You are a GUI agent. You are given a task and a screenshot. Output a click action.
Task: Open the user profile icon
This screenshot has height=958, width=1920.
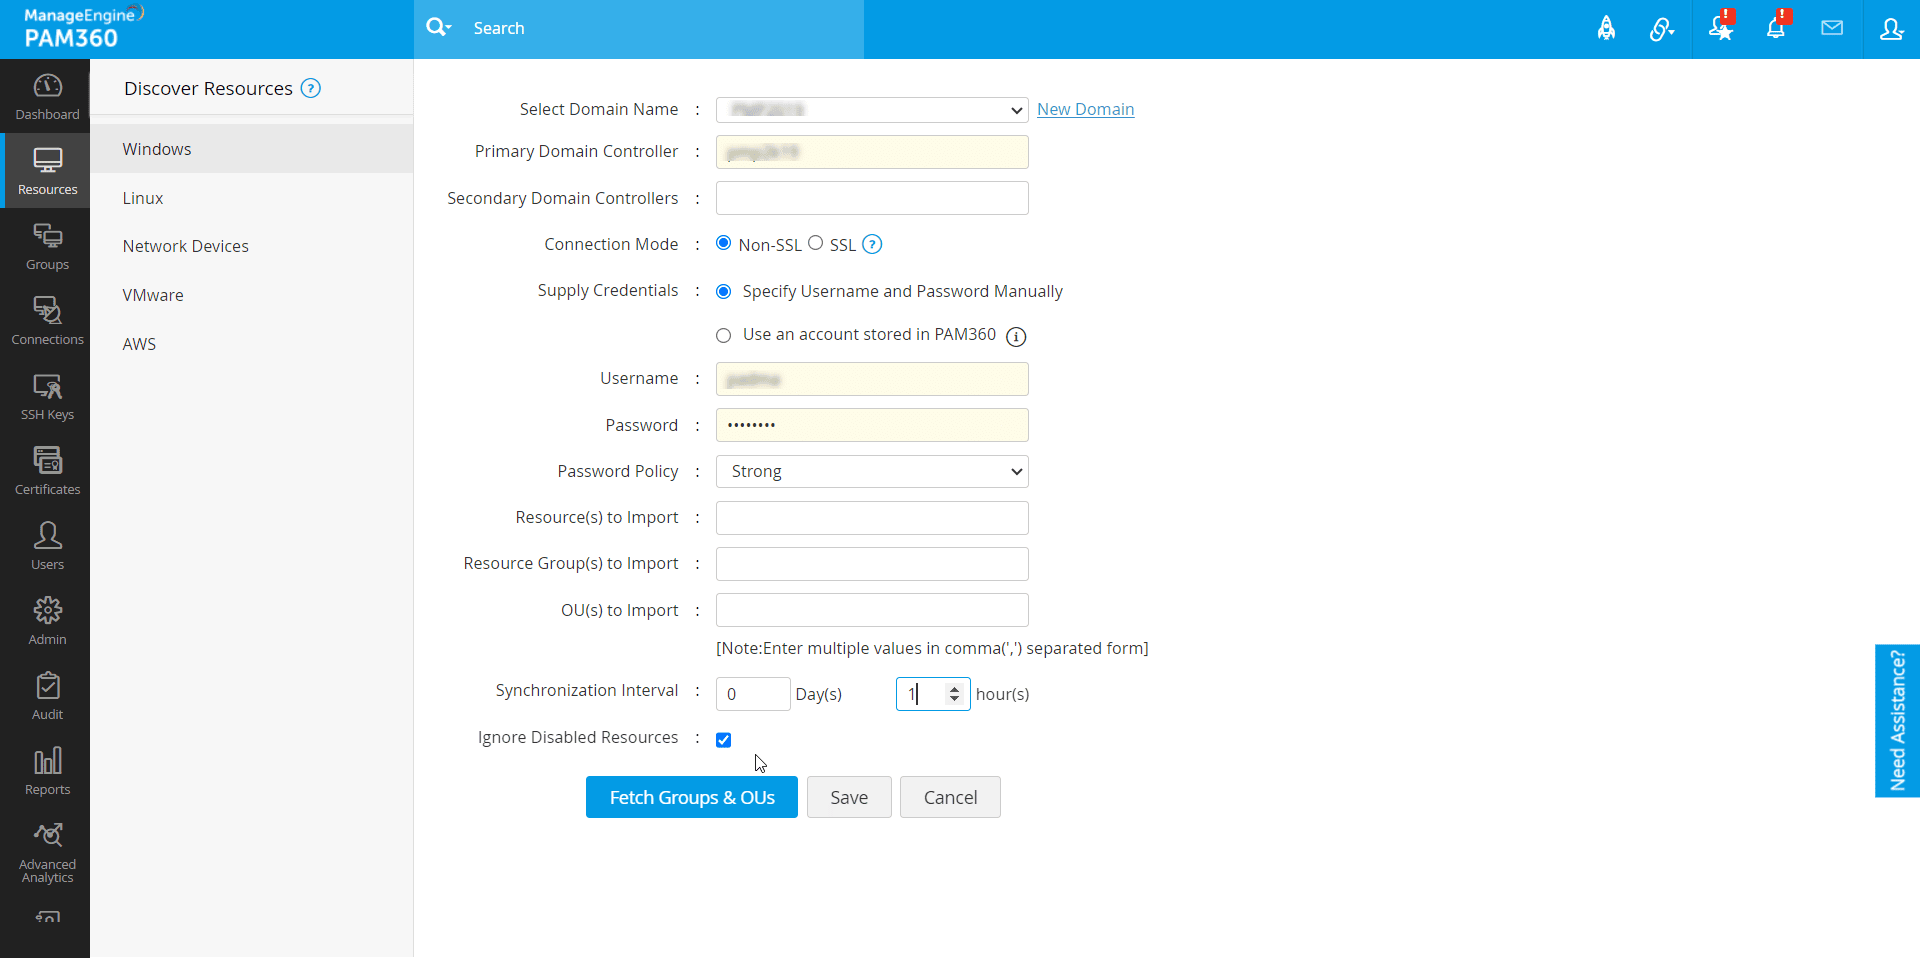pyautogui.click(x=1891, y=28)
